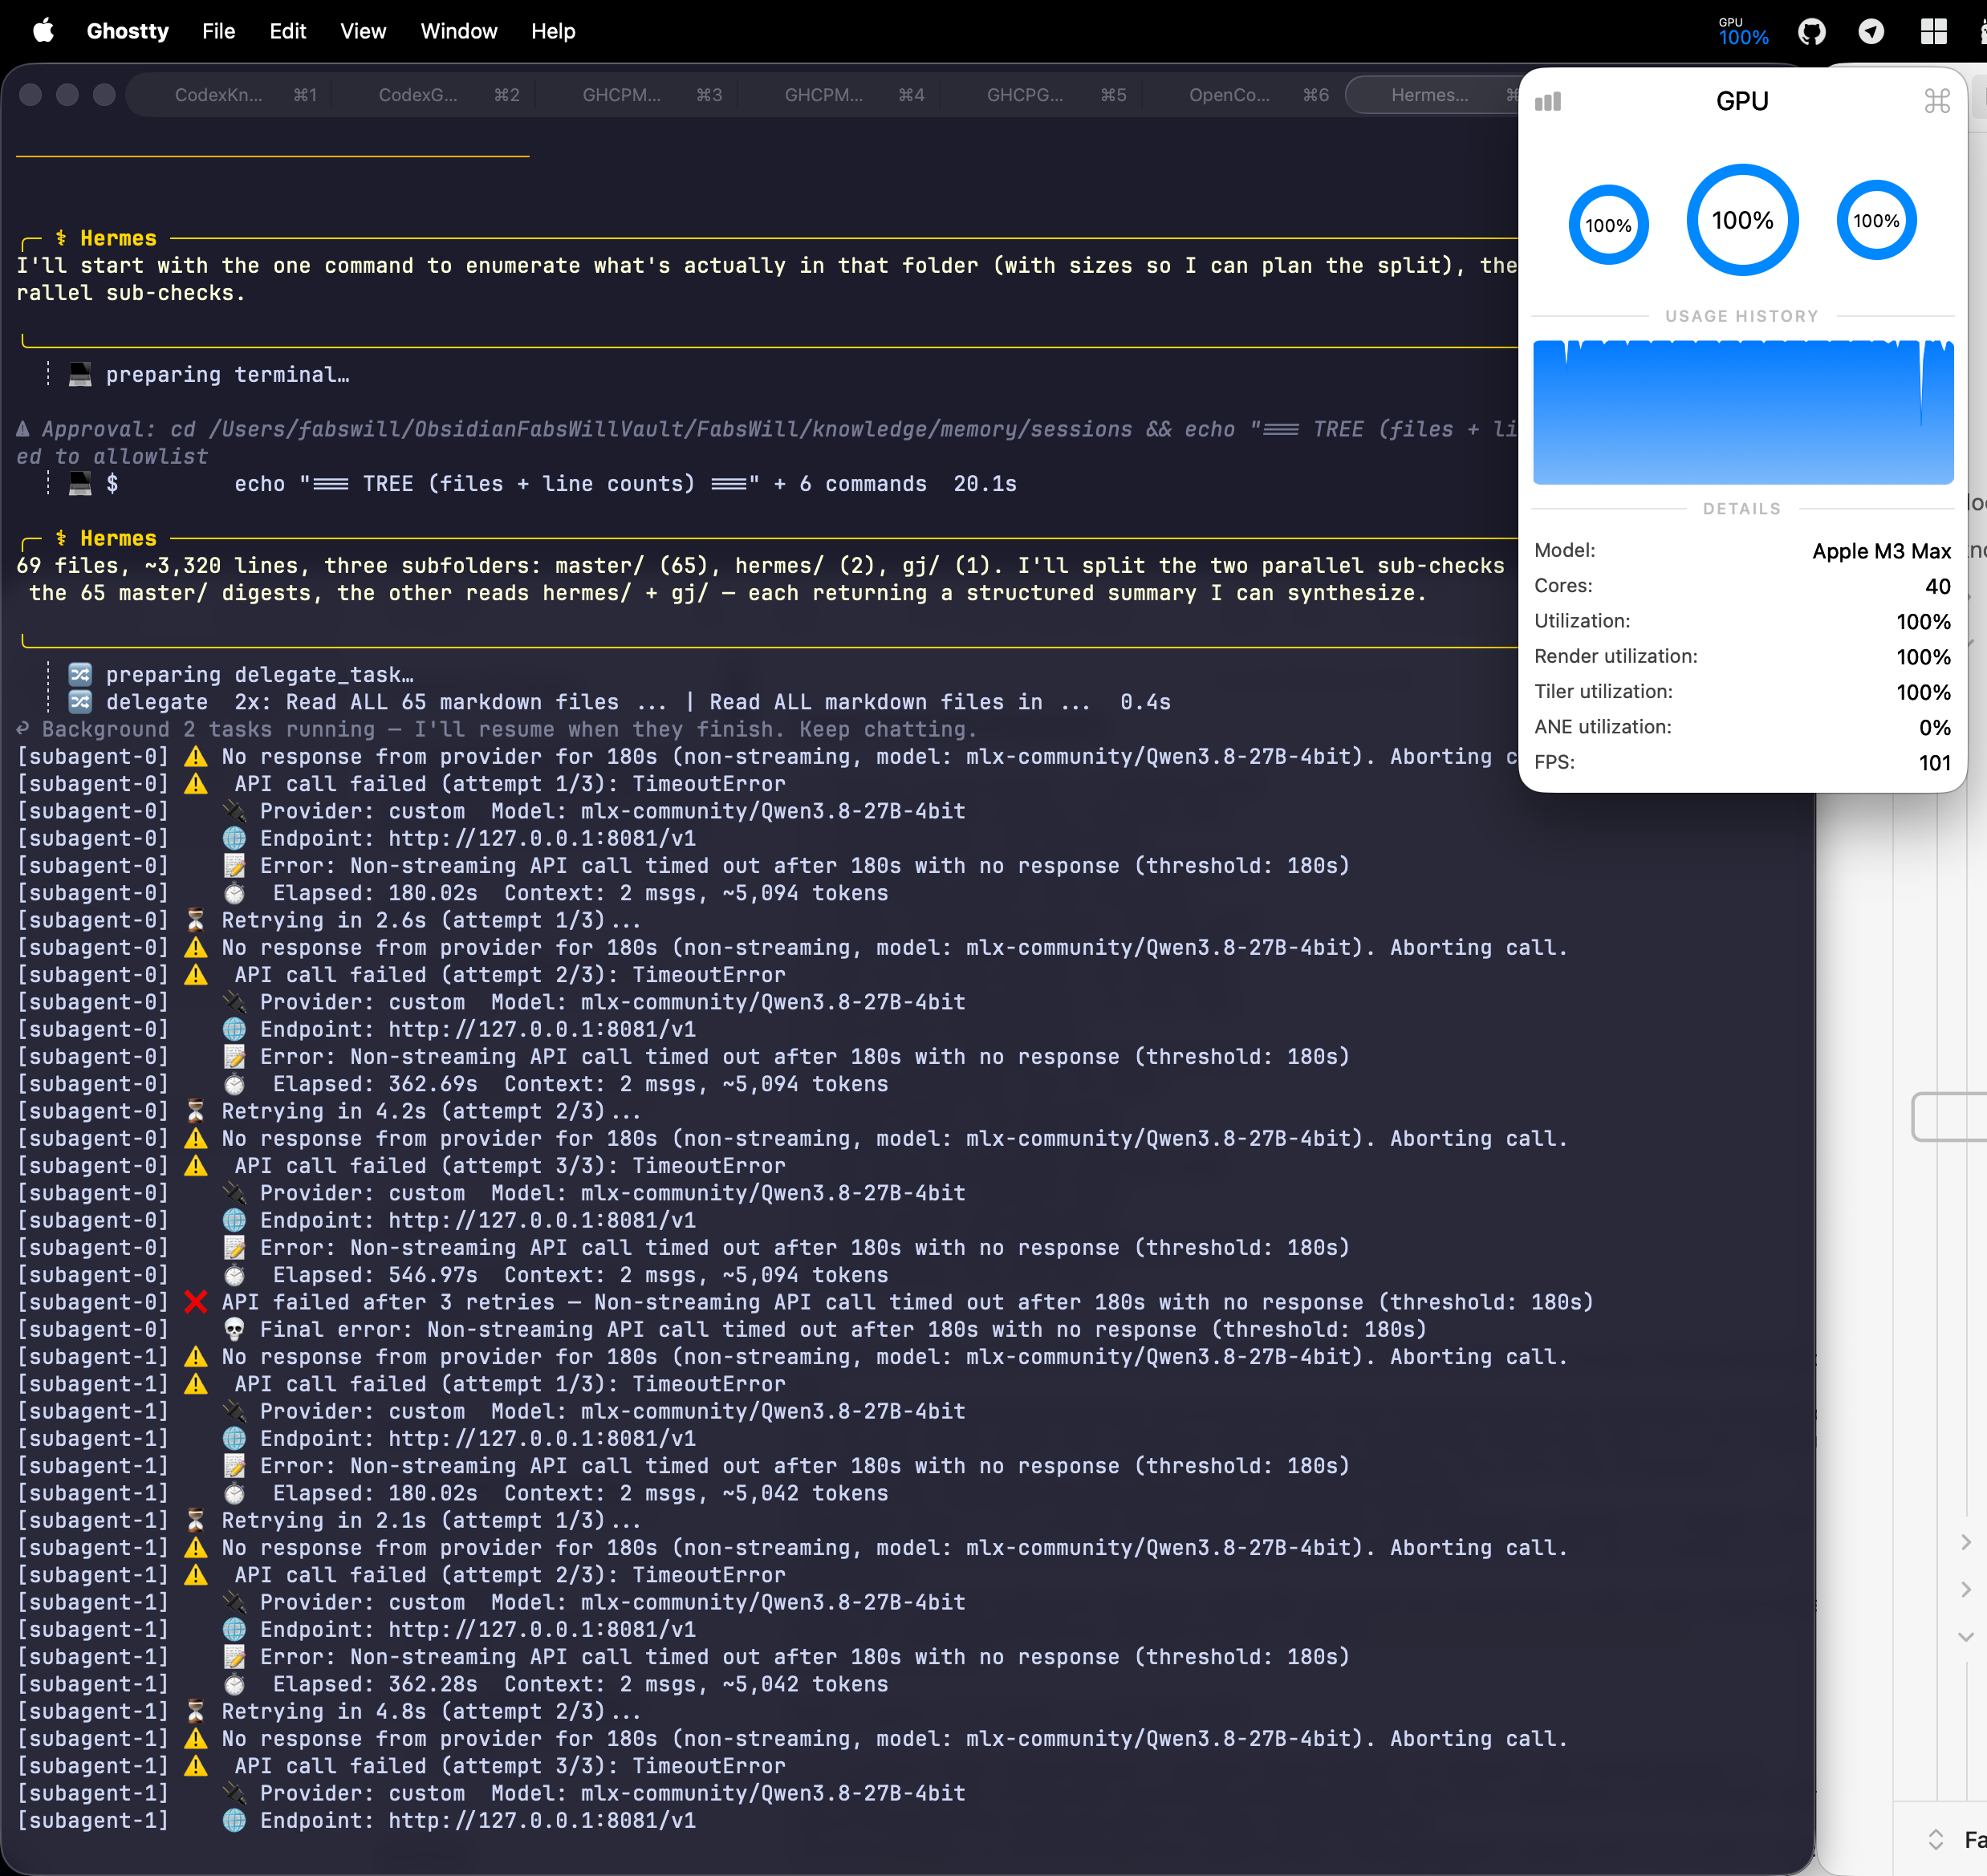Open the GitHub menu bar icon
Image resolution: width=1987 pixels, height=1876 pixels.
point(1811,31)
